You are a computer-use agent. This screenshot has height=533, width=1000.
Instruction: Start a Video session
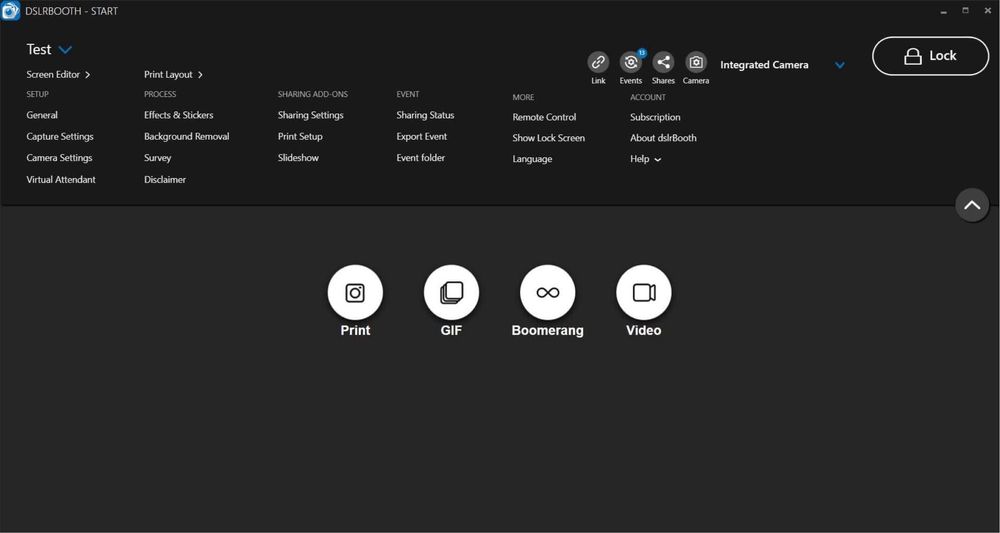[x=643, y=293]
